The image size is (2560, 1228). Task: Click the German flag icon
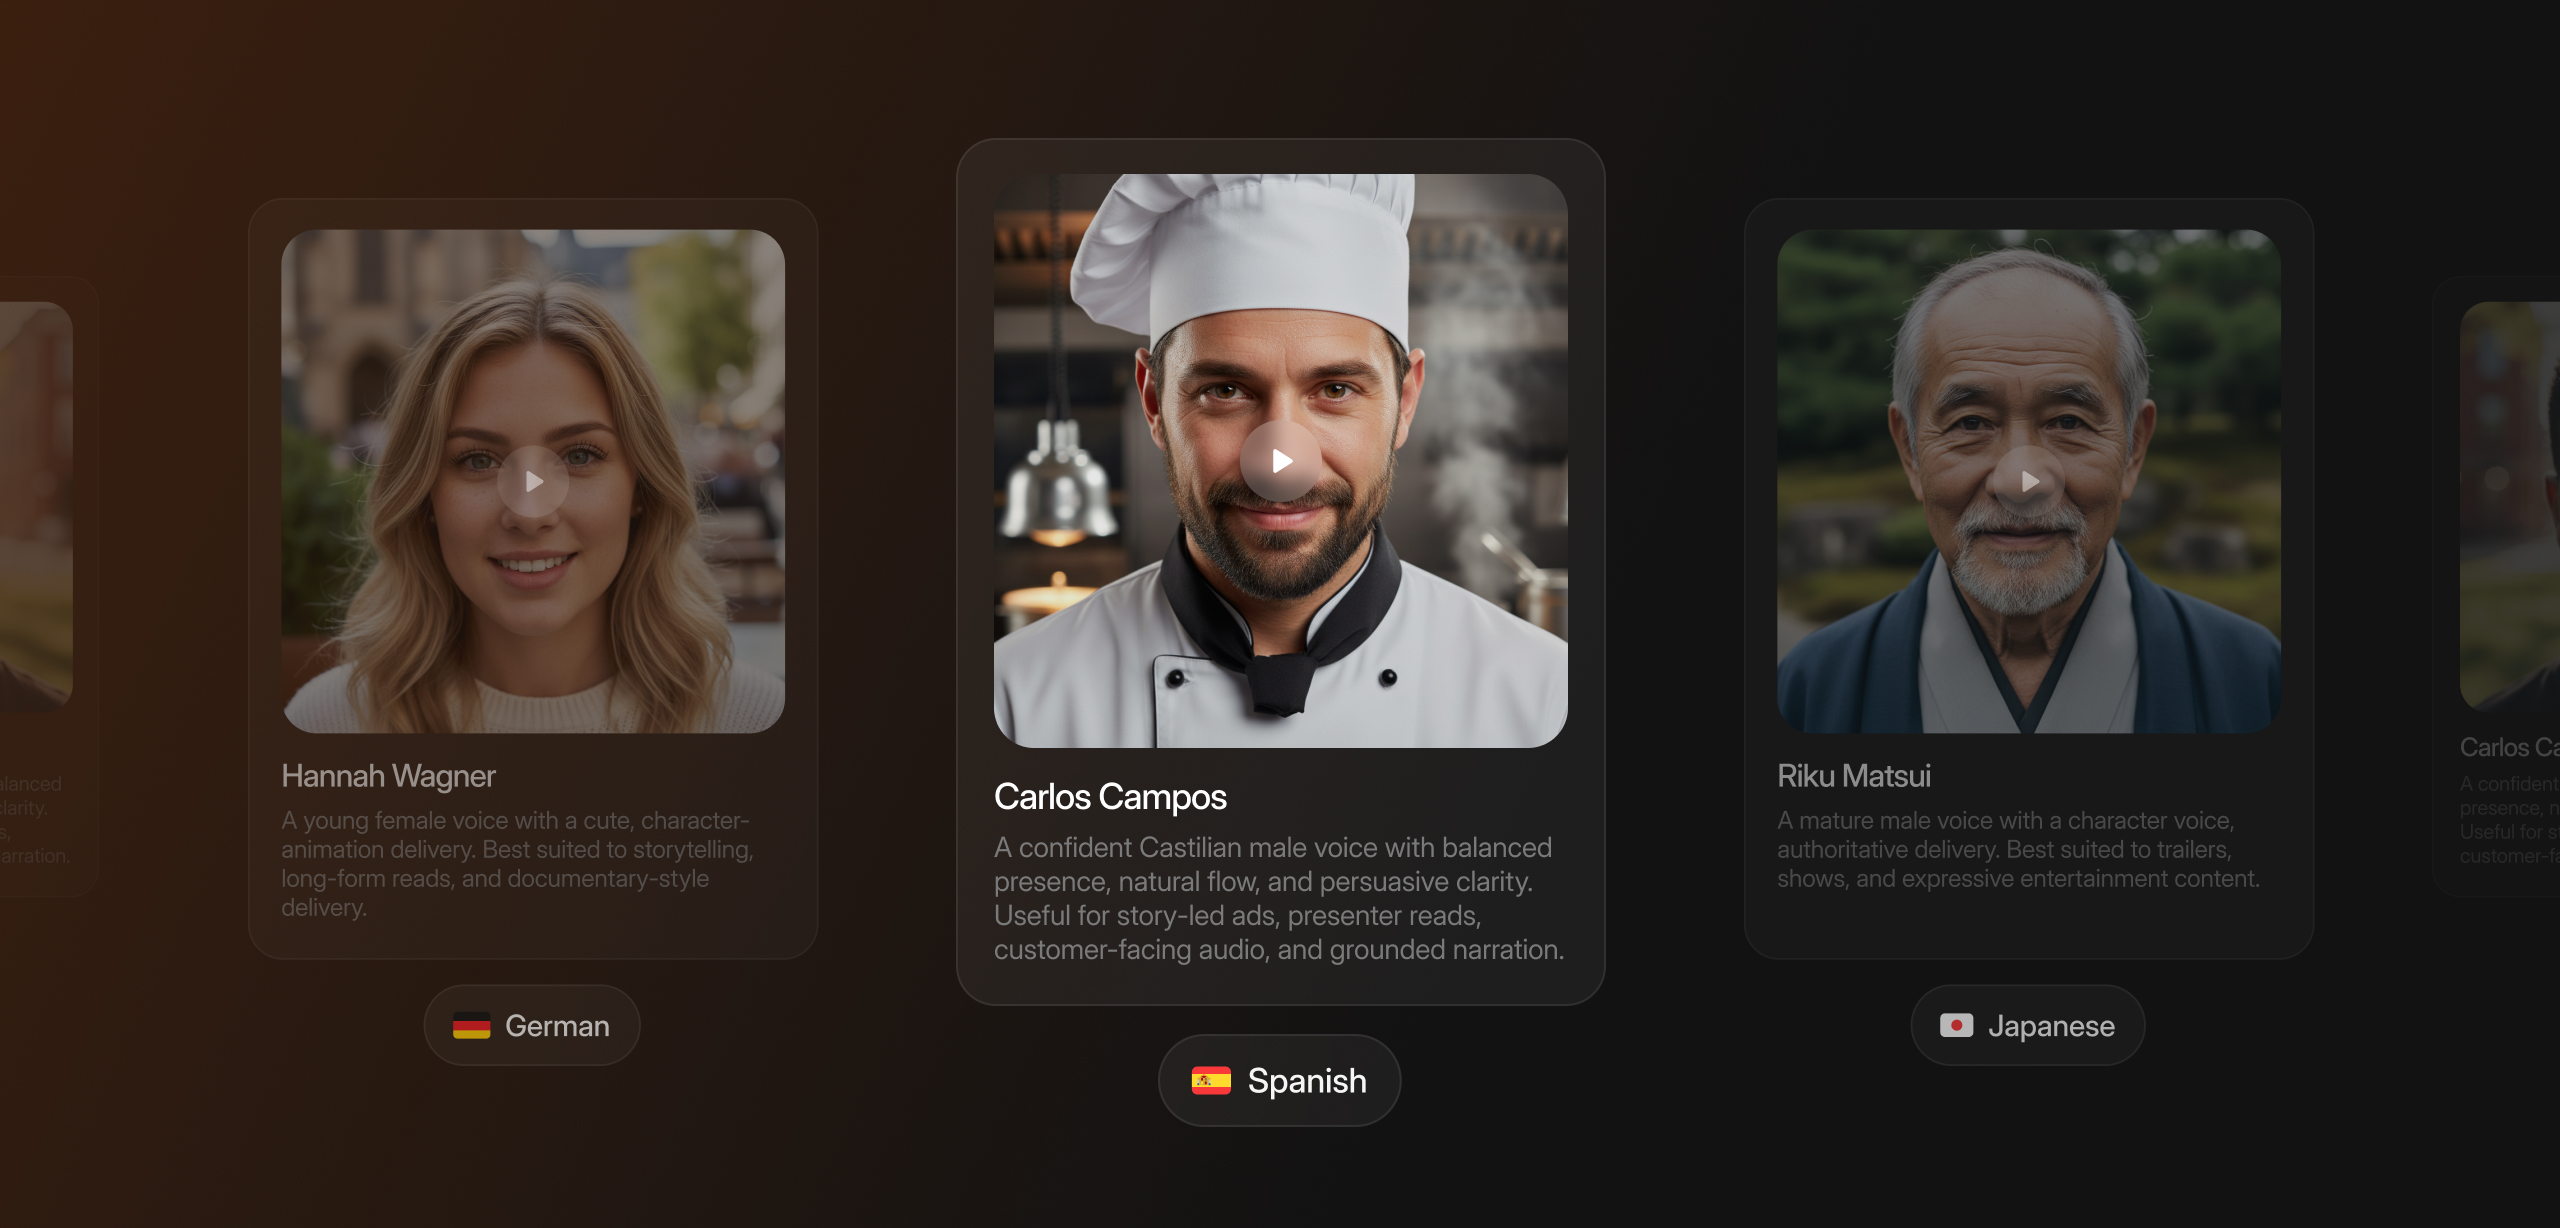(471, 1026)
